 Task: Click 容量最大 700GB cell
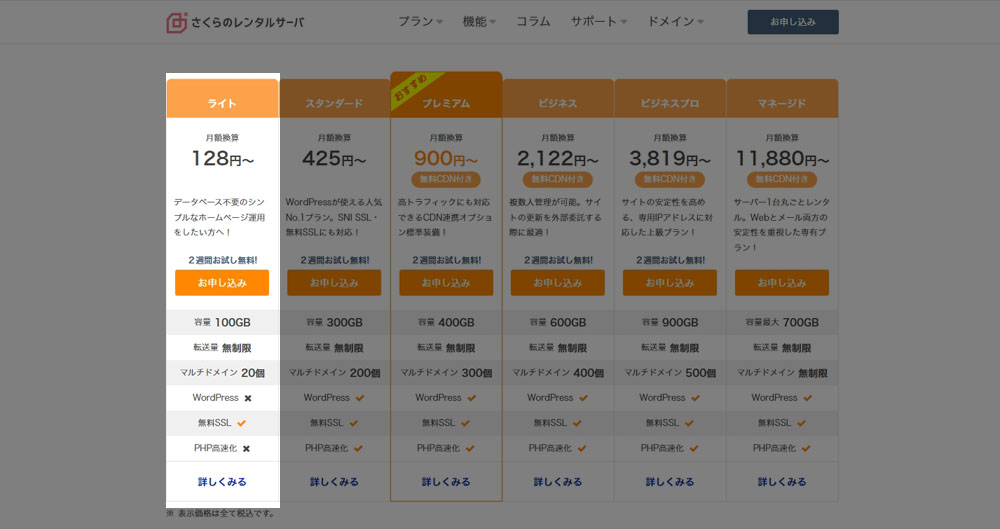782,322
